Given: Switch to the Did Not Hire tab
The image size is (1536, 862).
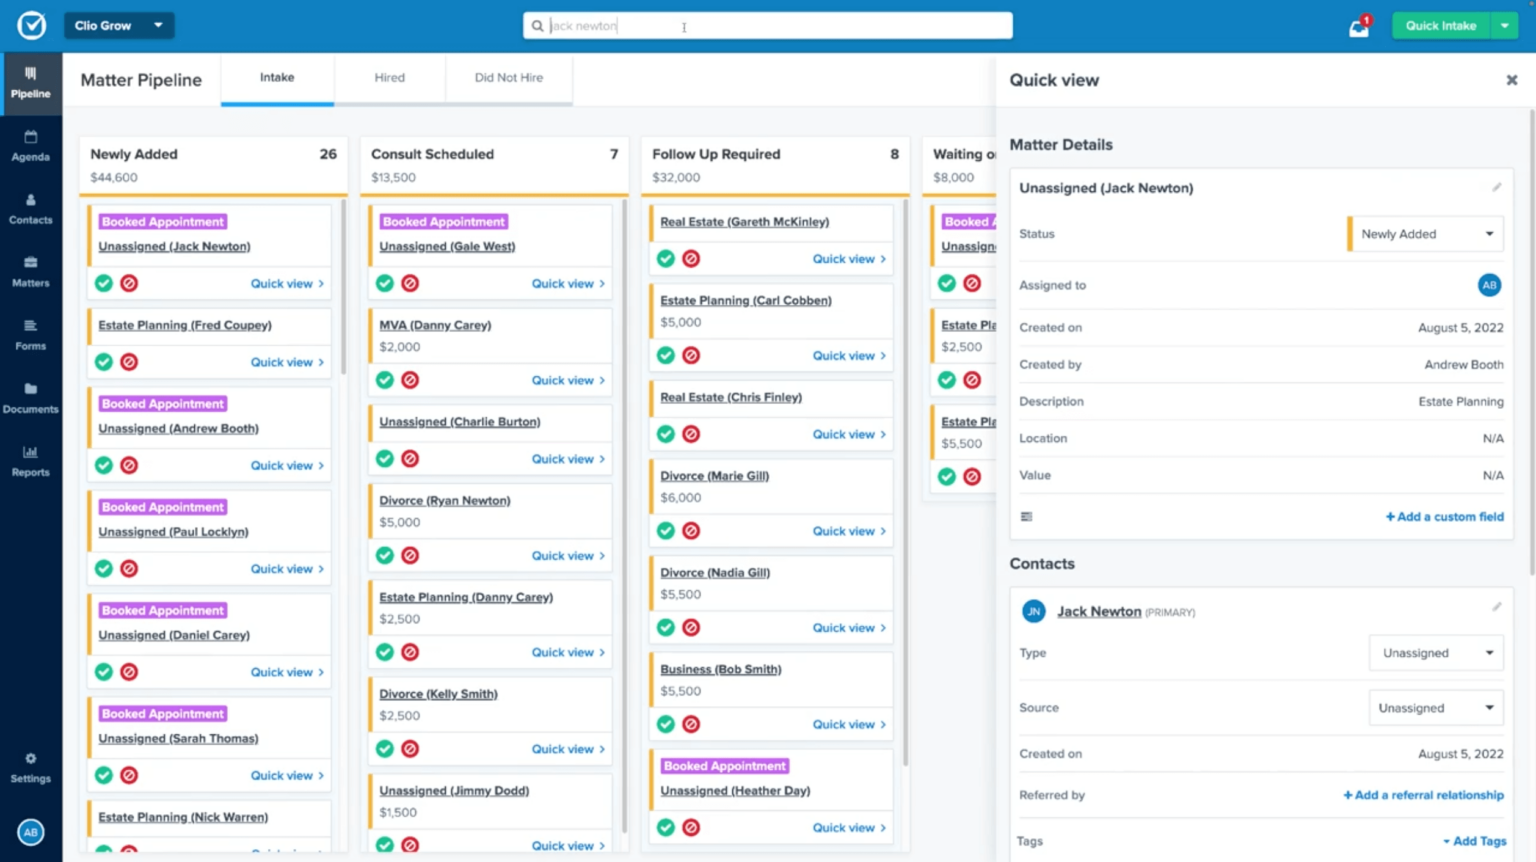Looking at the screenshot, I should [508, 77].
